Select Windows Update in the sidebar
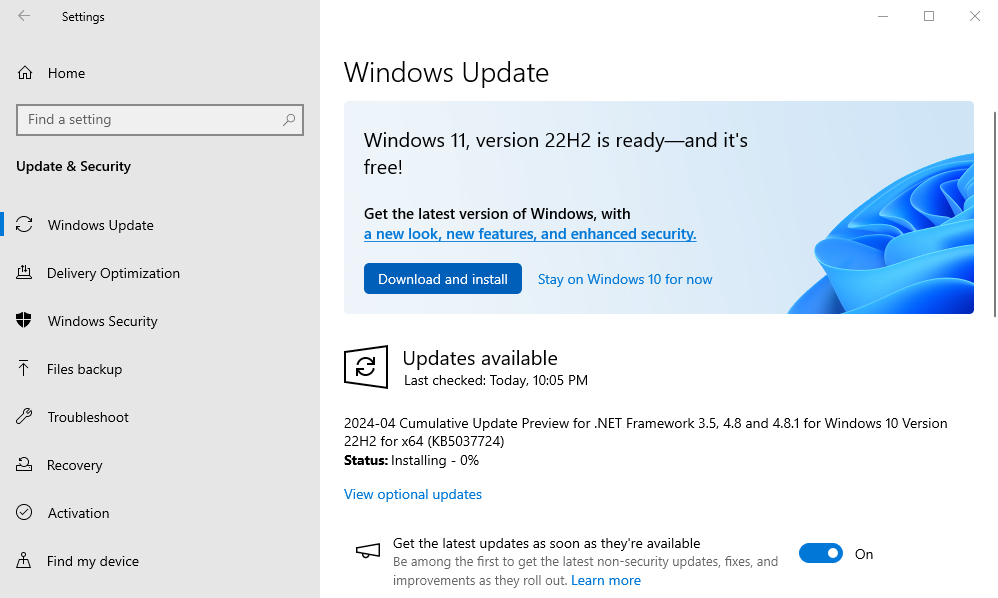Viewport: 998px width, 598px height. pyautogui.click(x=101, y=225)
